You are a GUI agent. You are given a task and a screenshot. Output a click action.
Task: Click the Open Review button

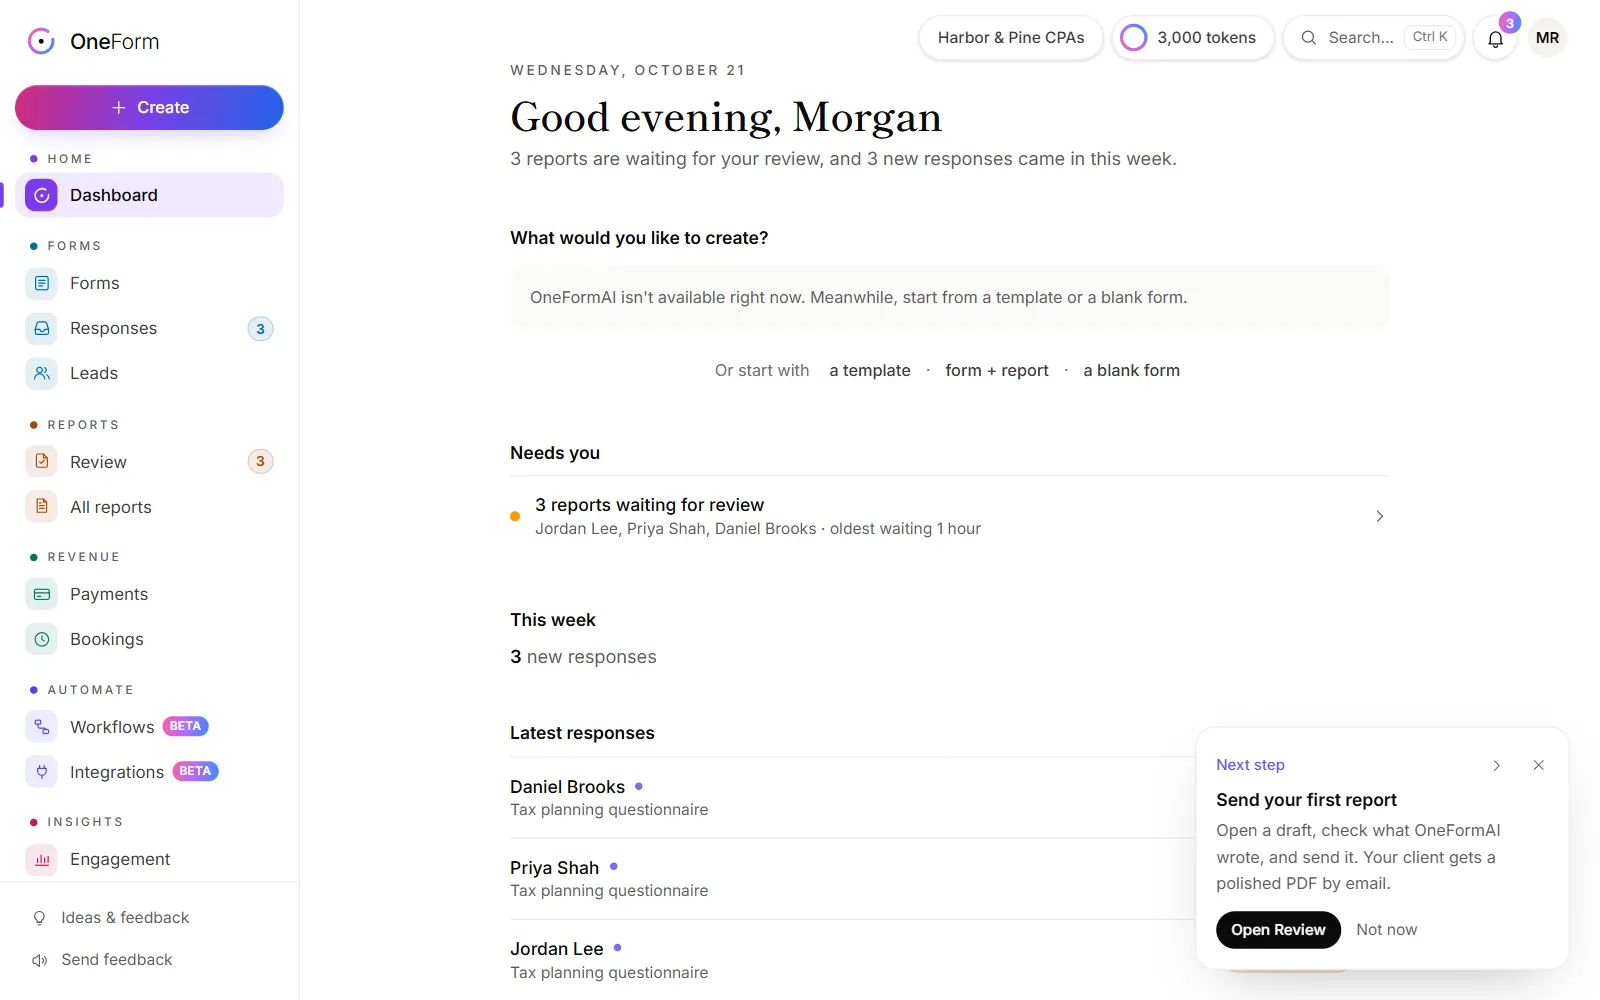click(x=1278, y=930)
